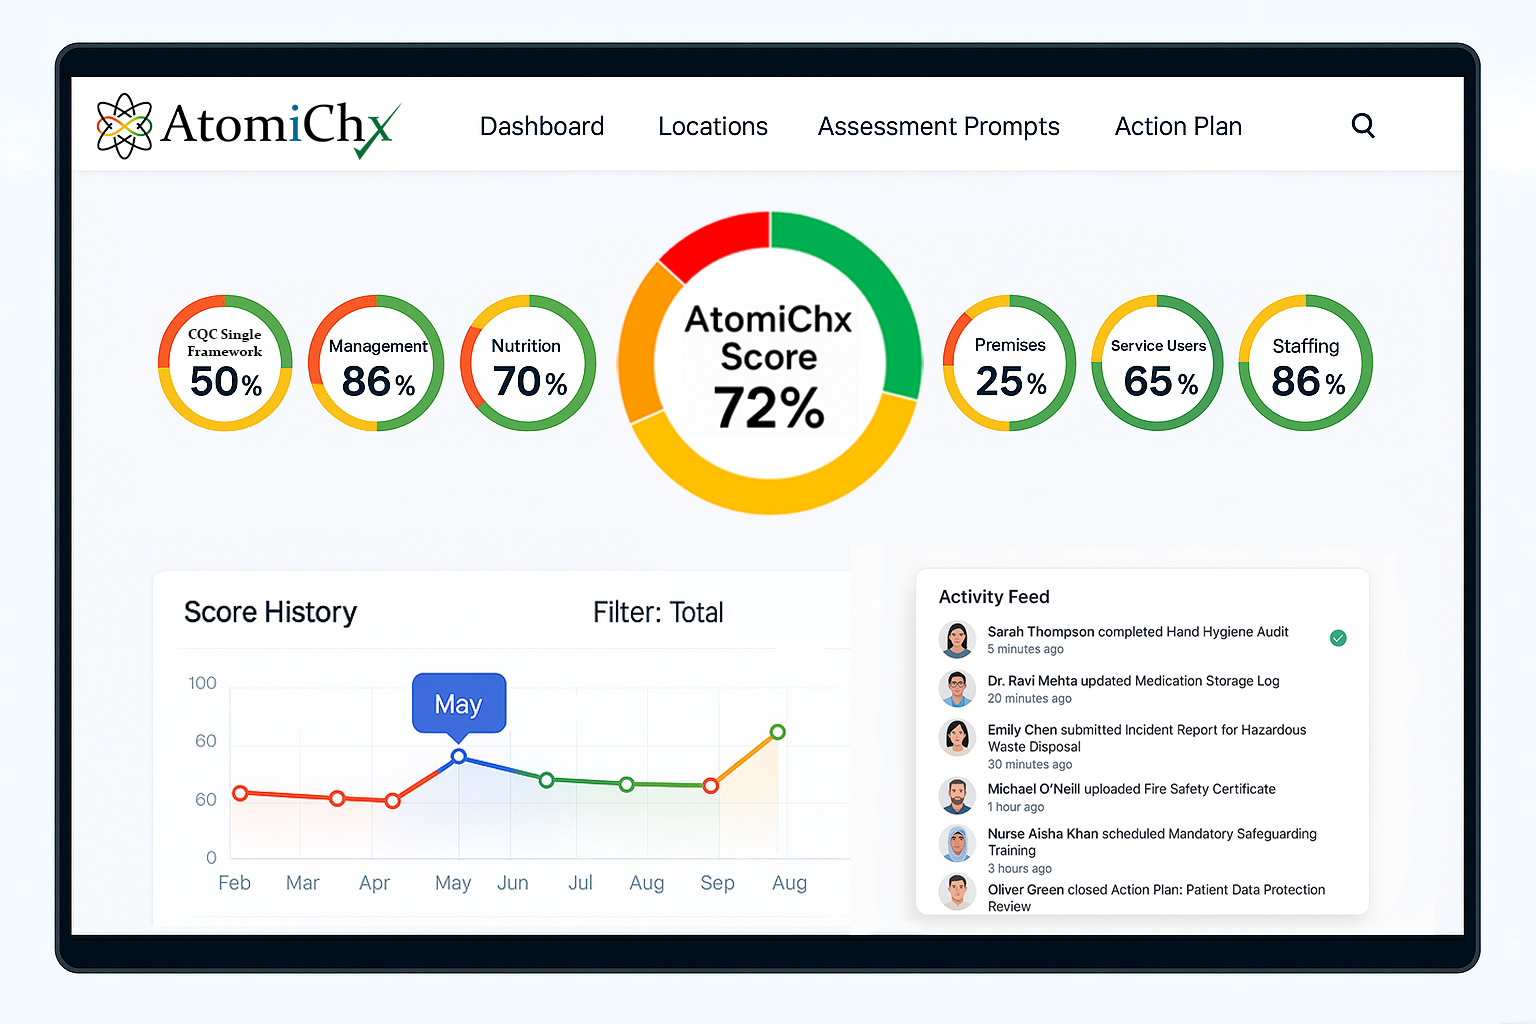Viewport: 1536px width, 1024px height.
Task: Click the blue May tooltip on the chart
Action: pyautogui.click(x=459, y=703)
